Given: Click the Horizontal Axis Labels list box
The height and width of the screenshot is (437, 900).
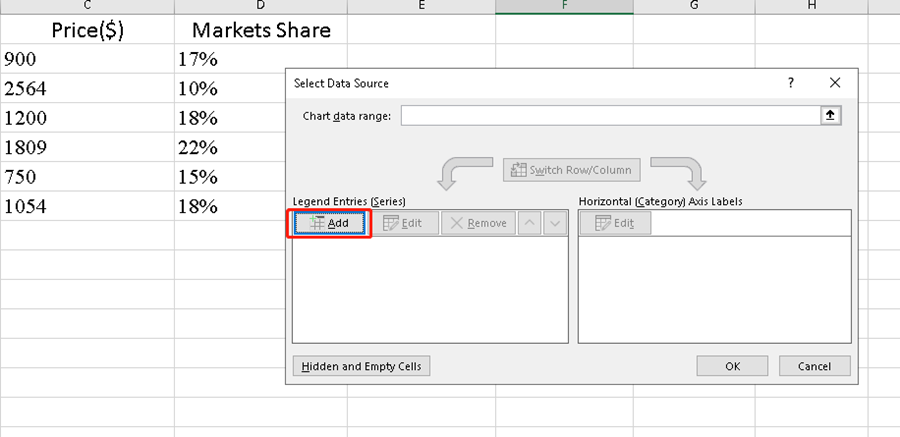Looking at the screenshot, I should pos(715,289).
